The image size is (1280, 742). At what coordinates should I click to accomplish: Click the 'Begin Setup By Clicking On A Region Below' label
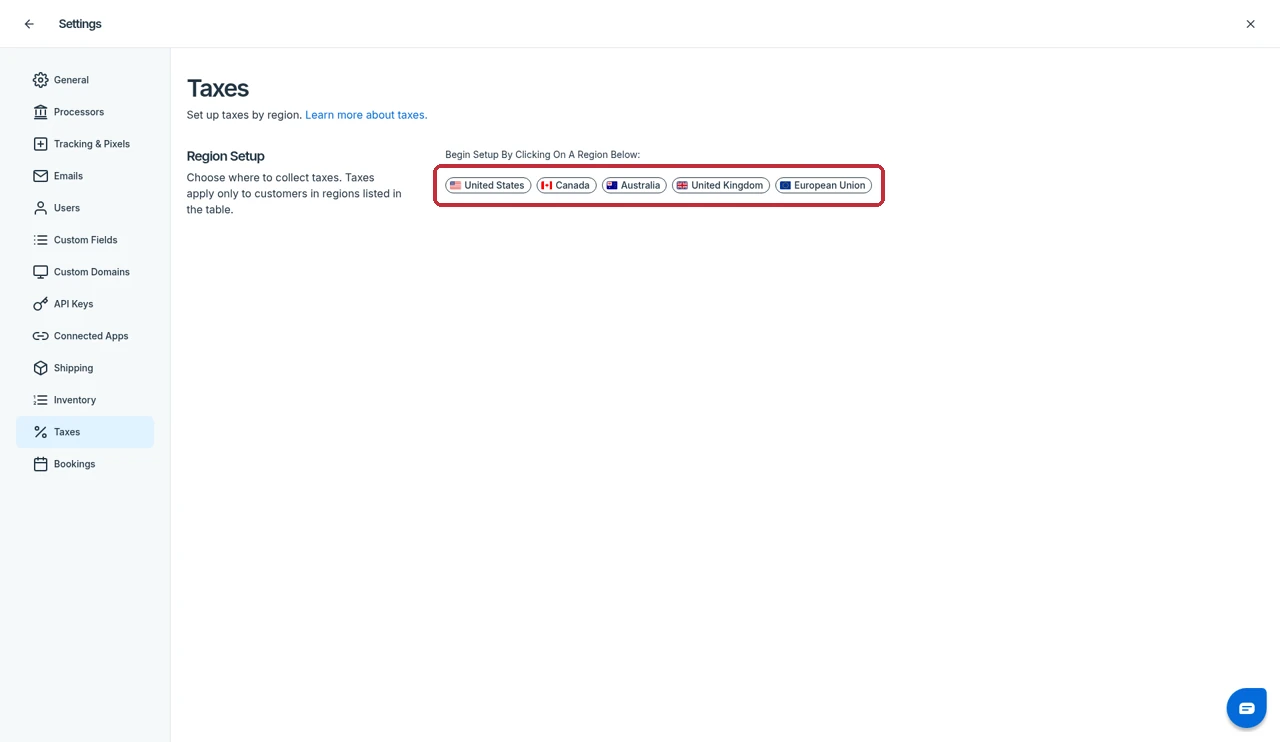click(x=542, y=155)
